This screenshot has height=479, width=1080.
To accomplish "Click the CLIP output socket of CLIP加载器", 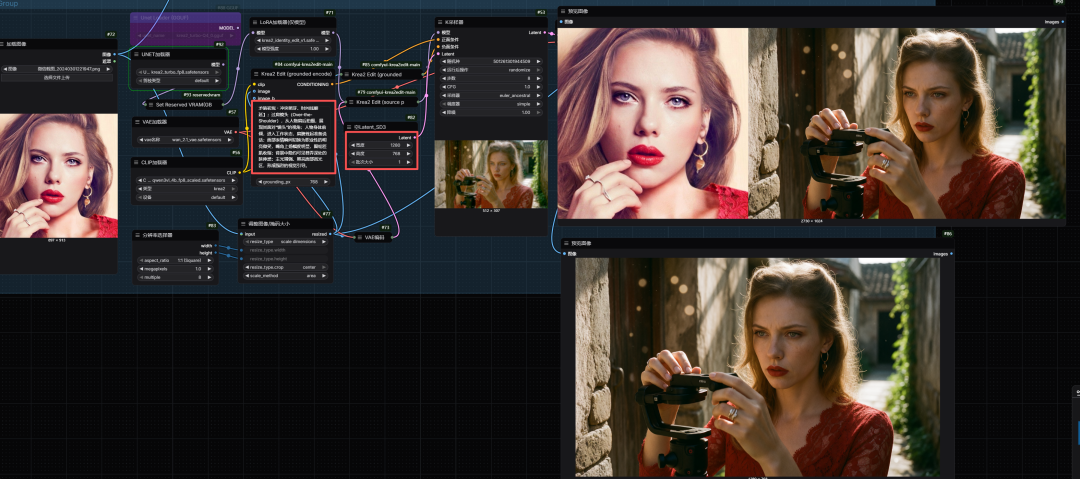I will [x=240, y=172].
